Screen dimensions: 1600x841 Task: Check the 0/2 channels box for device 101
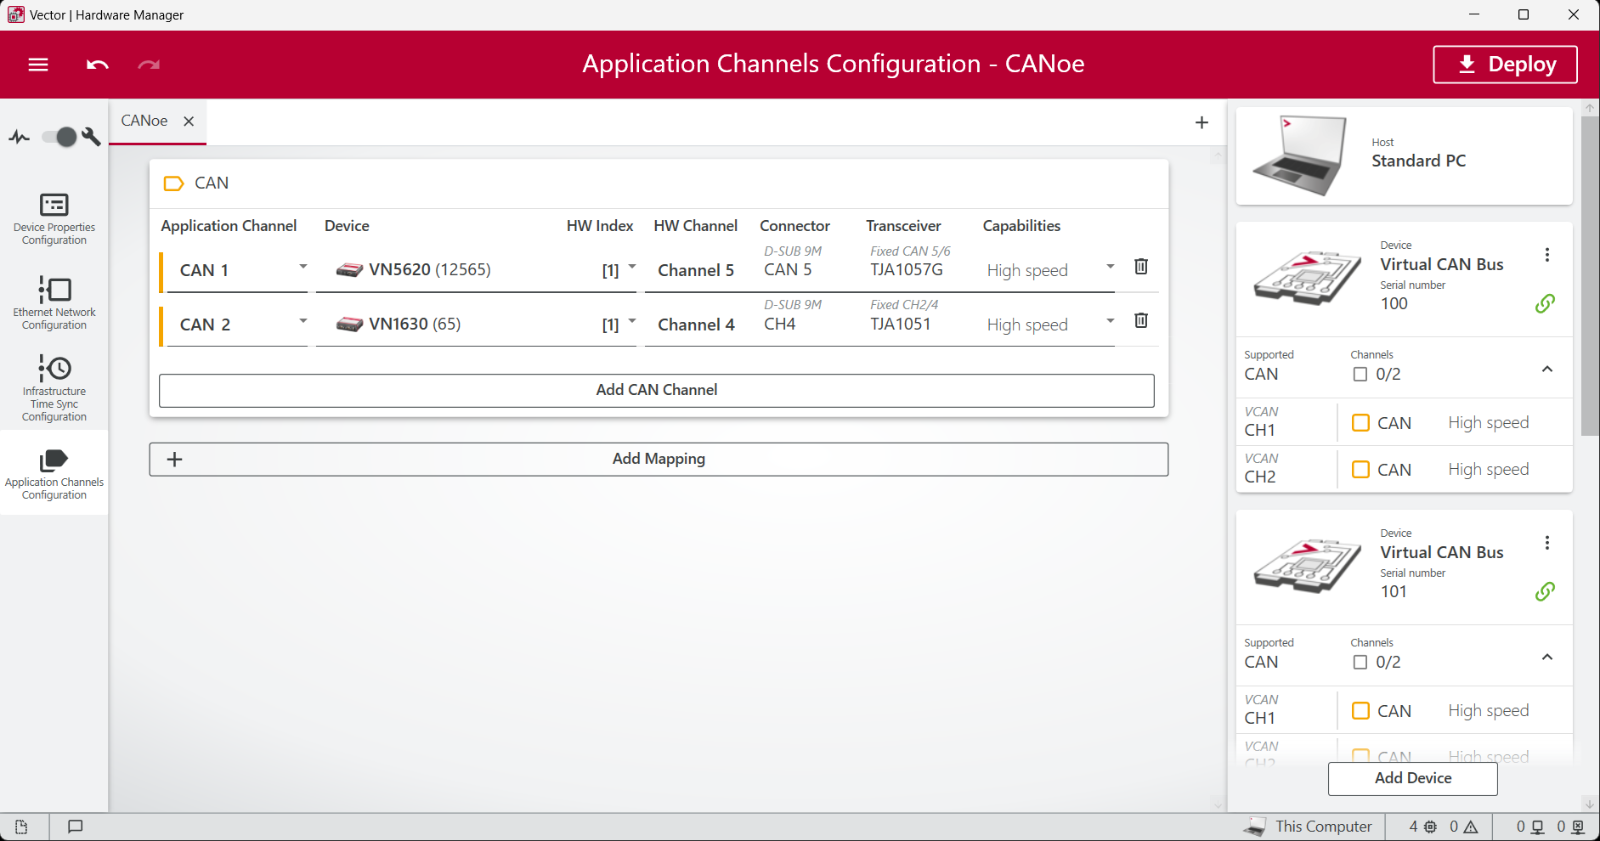[x=1360, y=662]
